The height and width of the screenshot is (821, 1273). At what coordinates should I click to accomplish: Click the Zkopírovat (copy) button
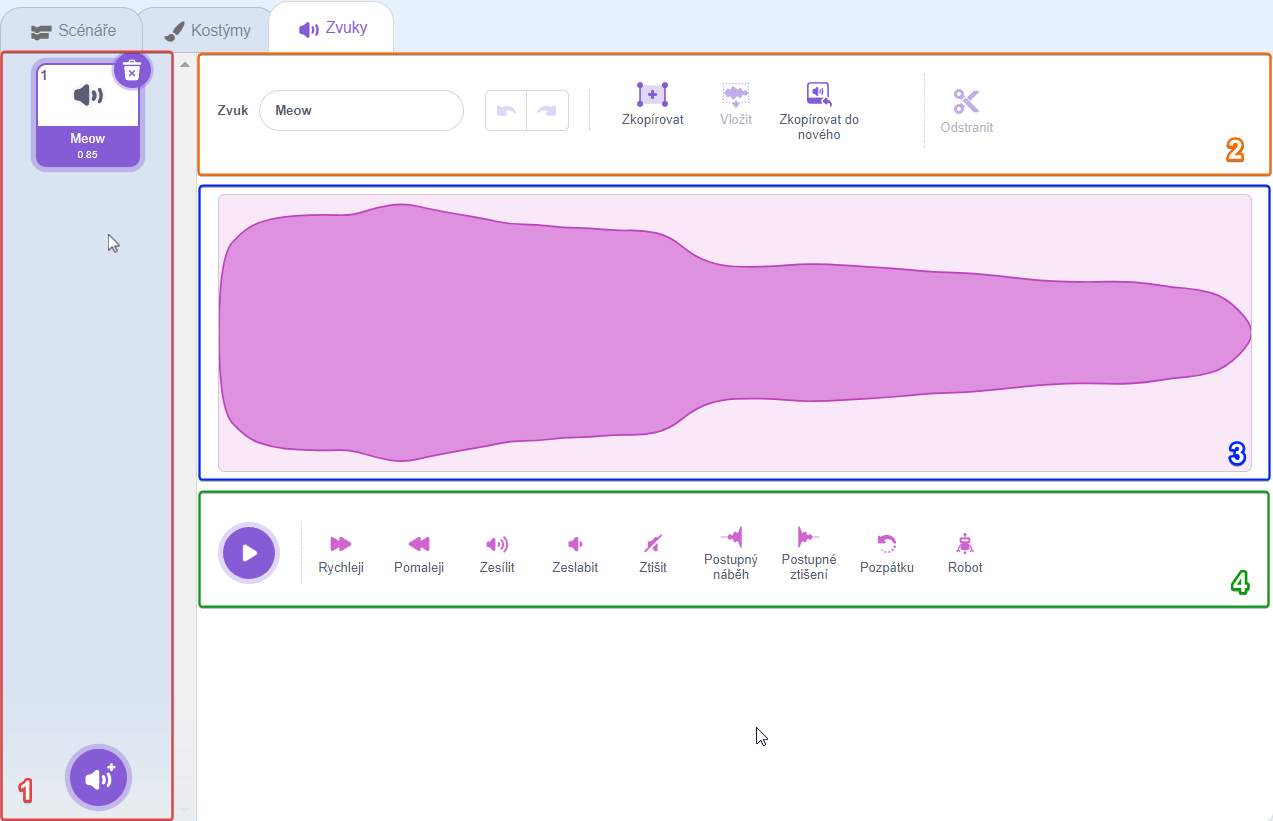point(652,96)
